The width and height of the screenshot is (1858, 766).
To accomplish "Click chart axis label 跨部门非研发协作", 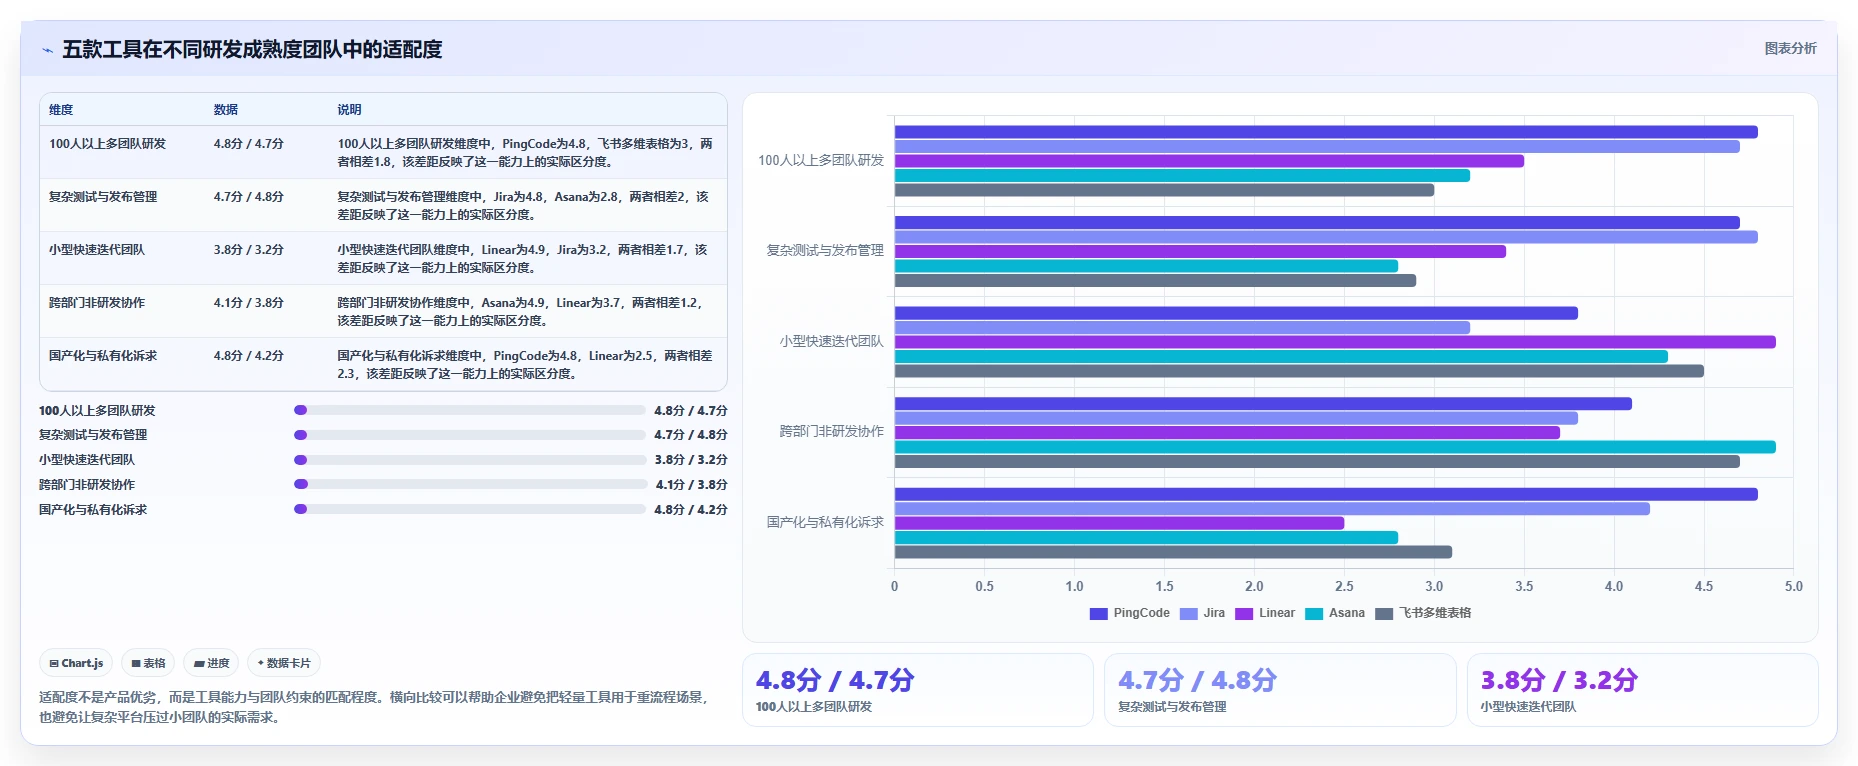I will click(832, 431).
